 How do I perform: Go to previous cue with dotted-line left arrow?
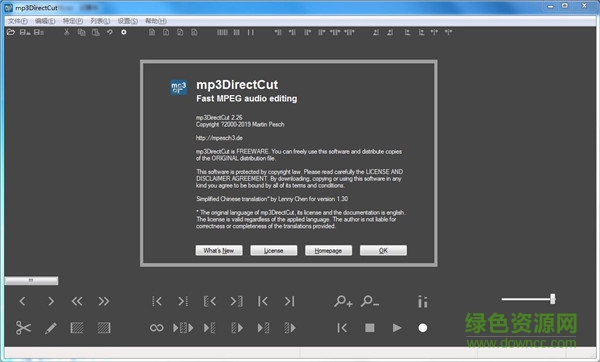157,302
